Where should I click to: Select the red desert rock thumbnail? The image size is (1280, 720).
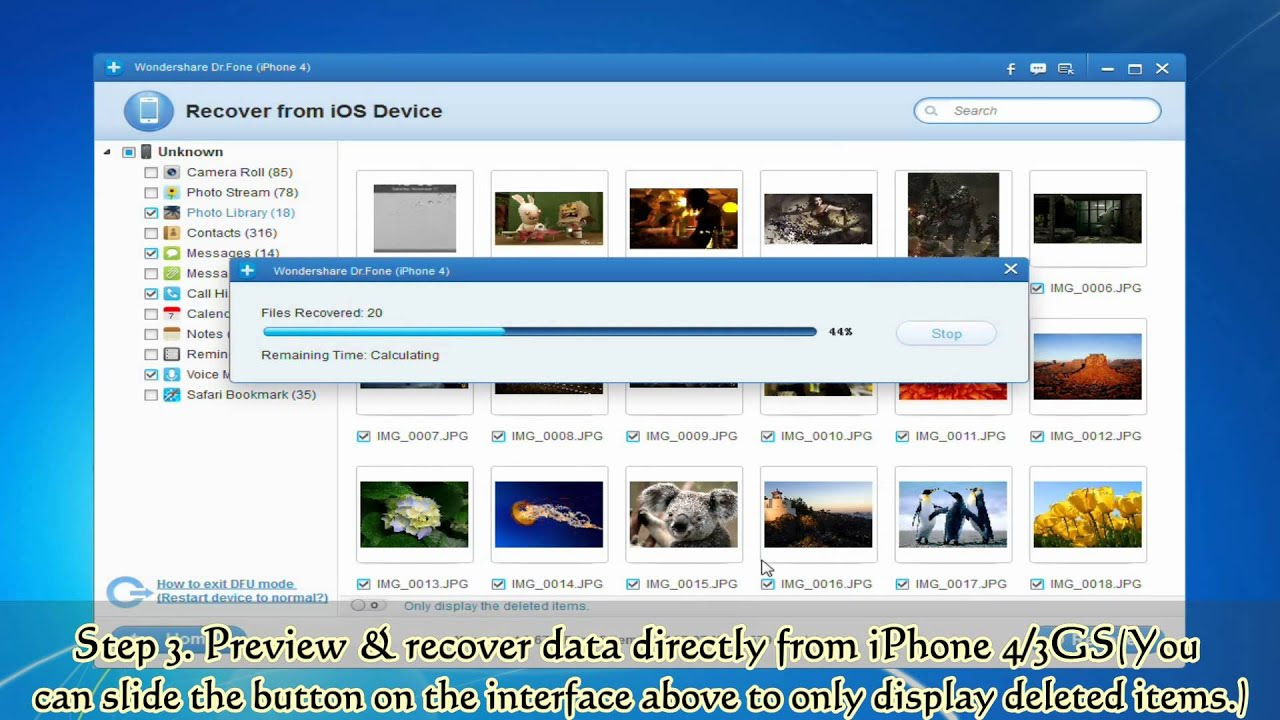[x=1088, y=367]
